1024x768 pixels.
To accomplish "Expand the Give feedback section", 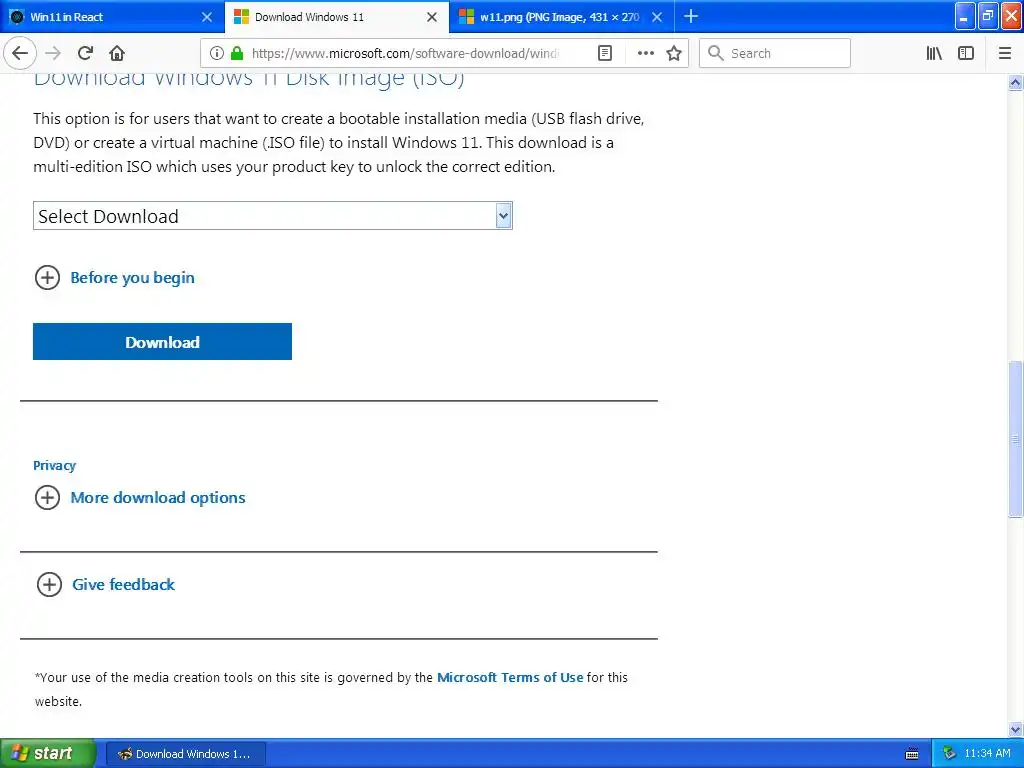I will (106, 584).
